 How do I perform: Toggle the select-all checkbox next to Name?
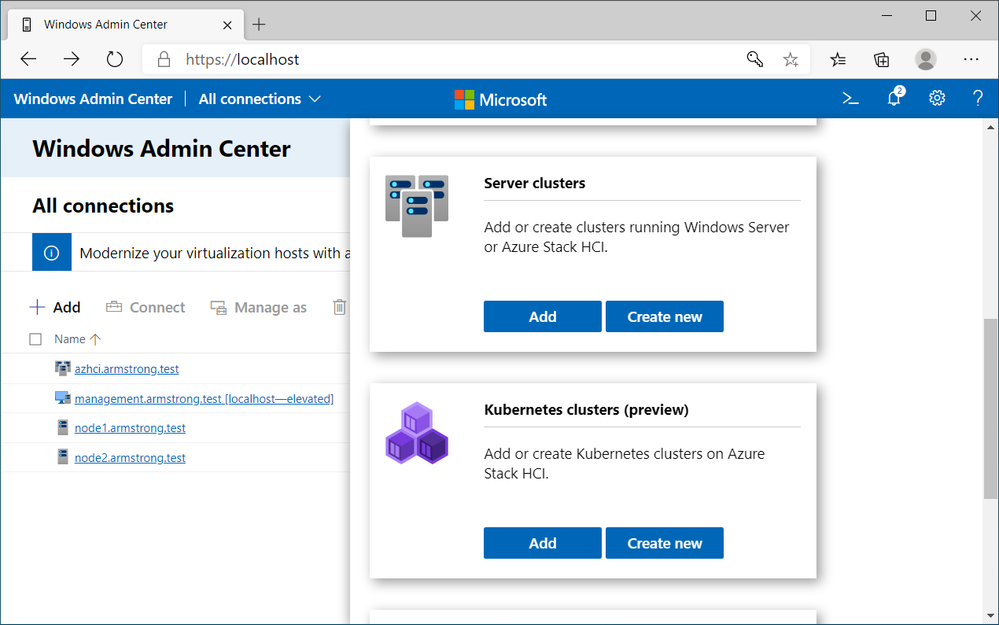click(x=36, y=339)
